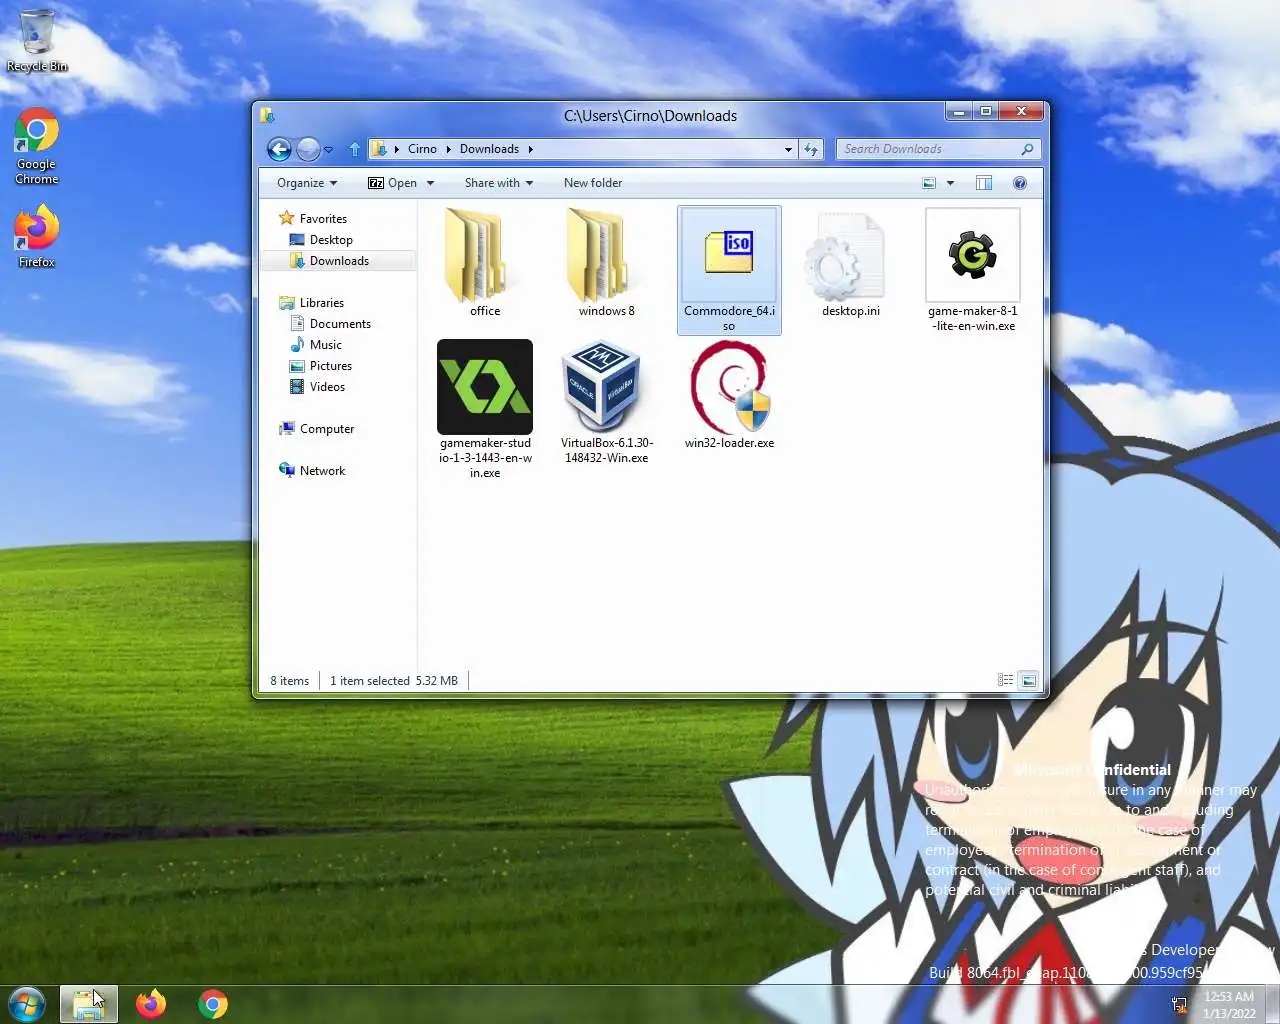Click the explorer window title bar icon
Image resolution: width=1280 pixels, height=1024 pixels.
coord(267,115)
